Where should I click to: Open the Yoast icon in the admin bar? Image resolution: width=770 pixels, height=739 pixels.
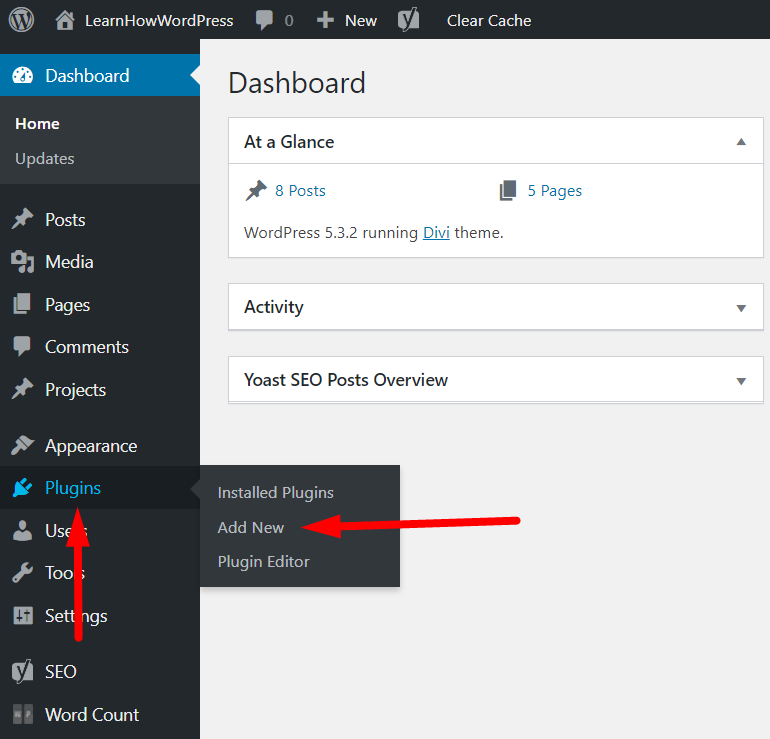pos(409,20)
